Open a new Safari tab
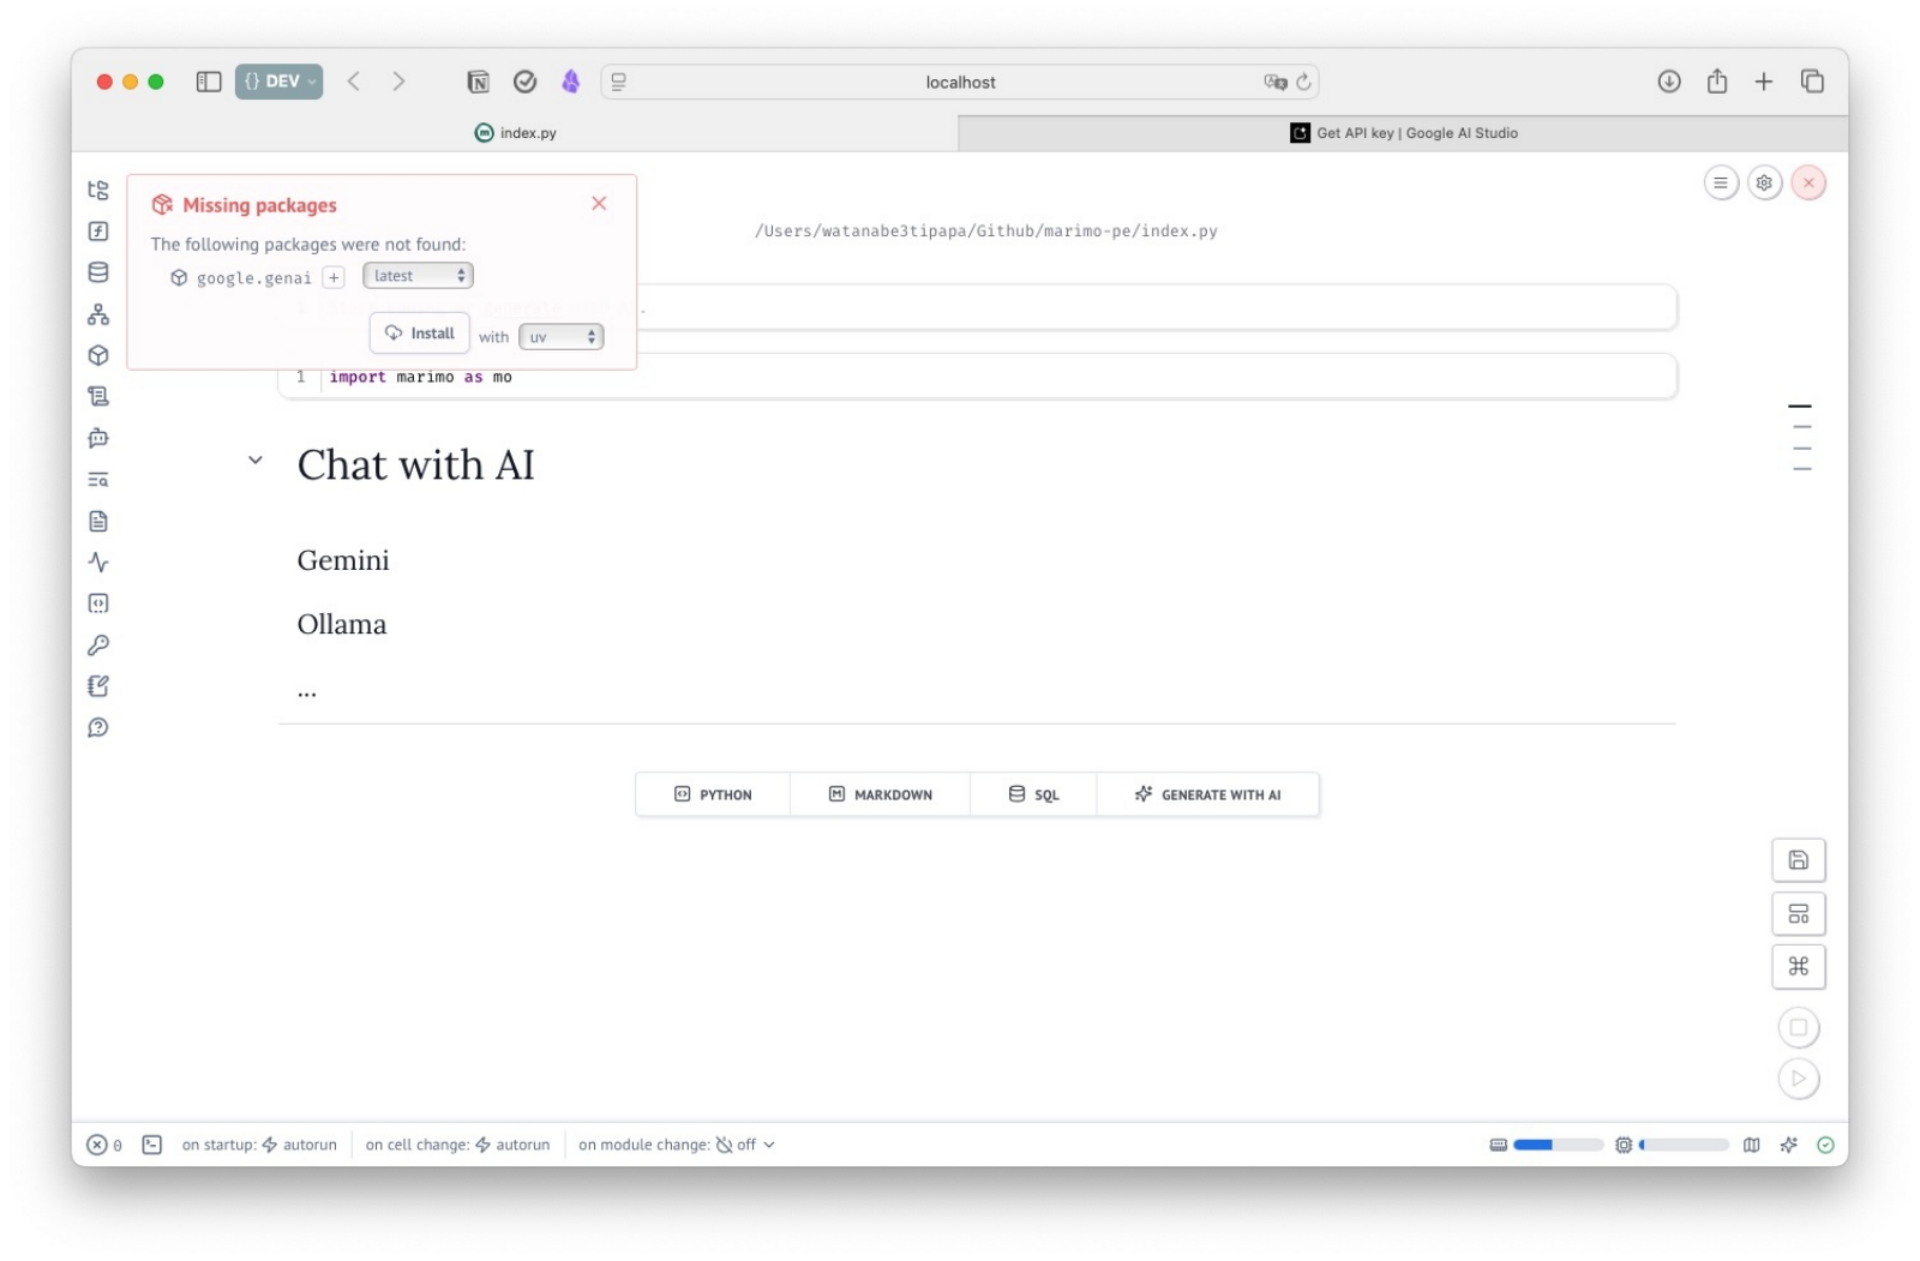The height and width of the screenshot is (1261, 1920). (1764, 82)
